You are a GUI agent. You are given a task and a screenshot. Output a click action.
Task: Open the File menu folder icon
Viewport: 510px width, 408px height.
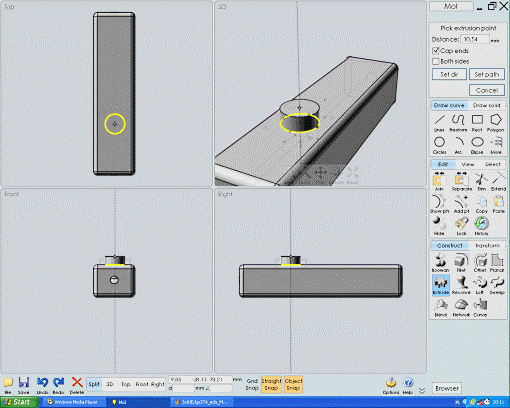click(x=8, y=385)
